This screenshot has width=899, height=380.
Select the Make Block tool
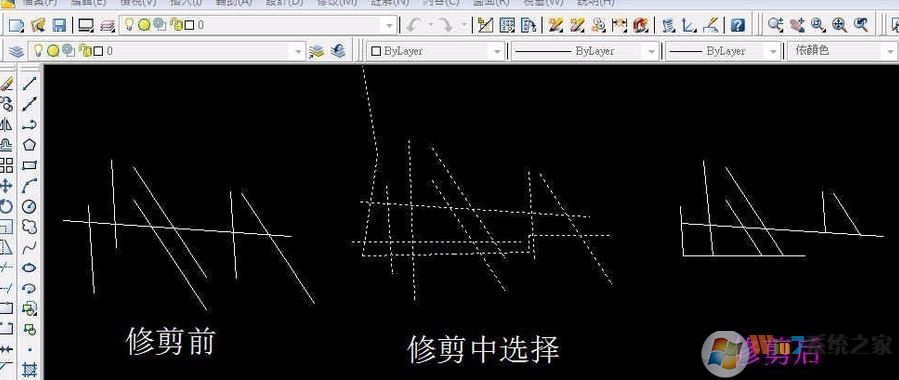tap(29, 330)
